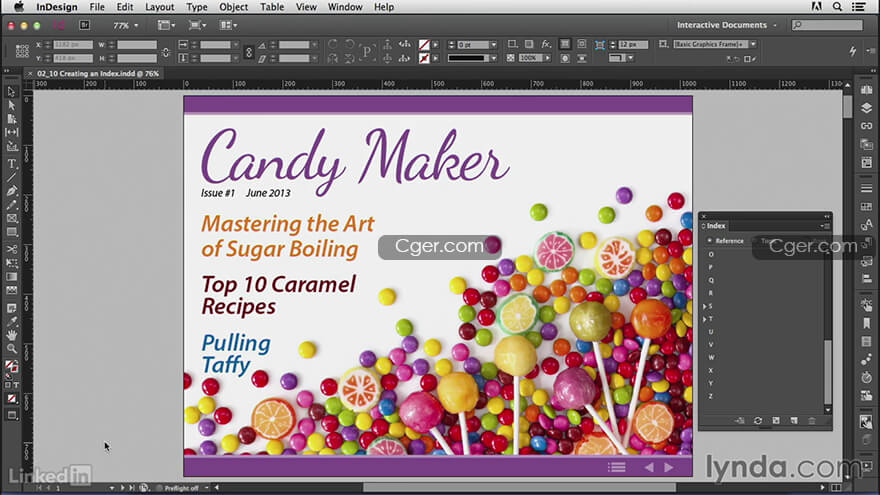Select the Rectangle Frame tool
Image resolution: width=880 pixels, height=495 pixels.
[x=11, y=218]
